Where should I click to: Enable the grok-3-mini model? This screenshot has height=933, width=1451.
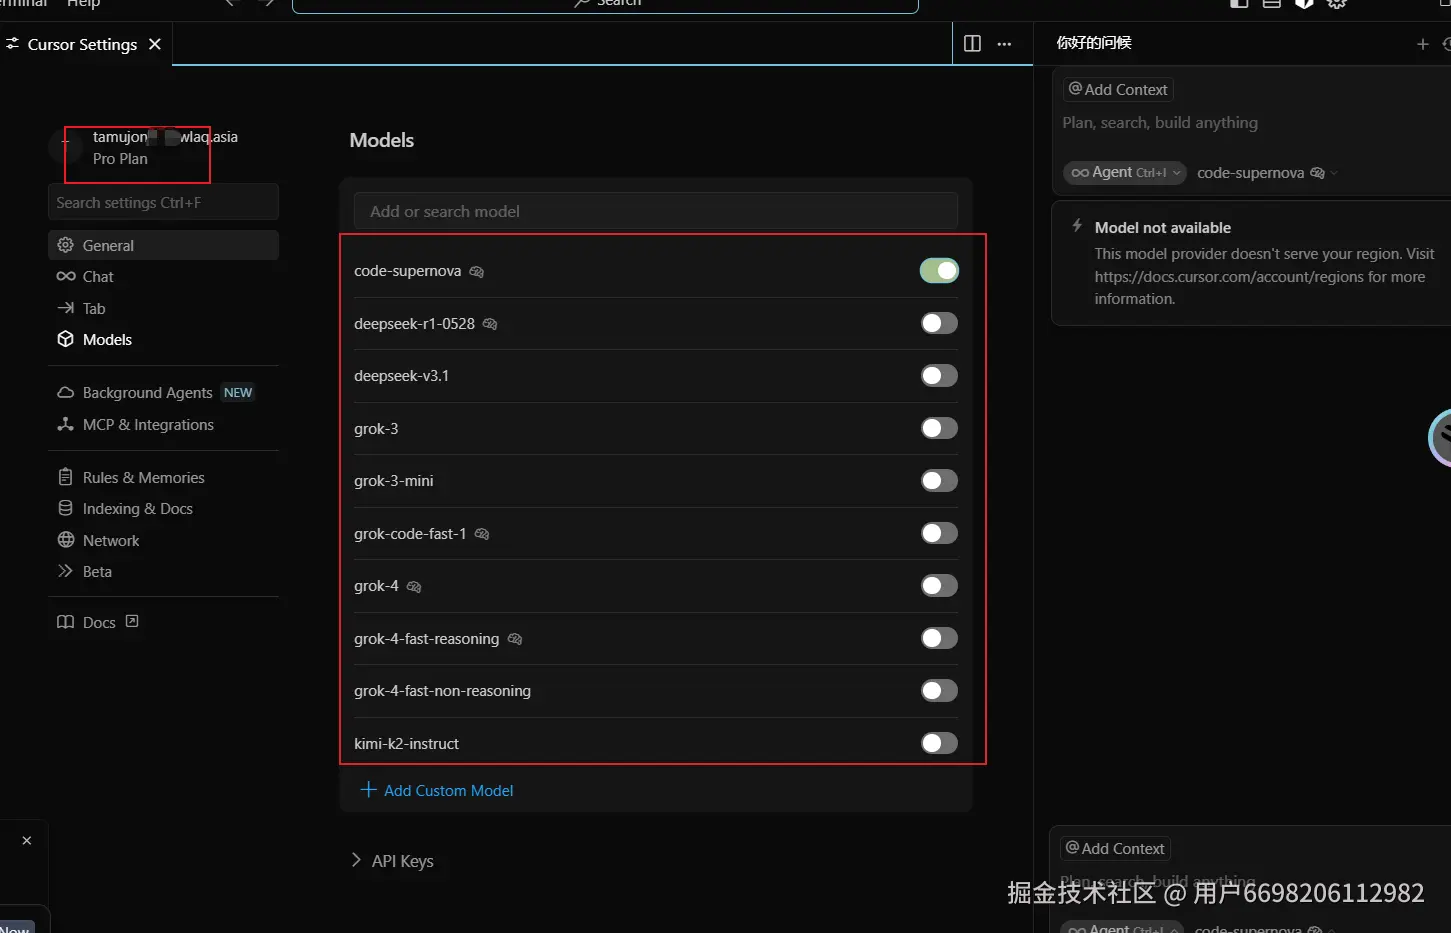coord(939,480)
